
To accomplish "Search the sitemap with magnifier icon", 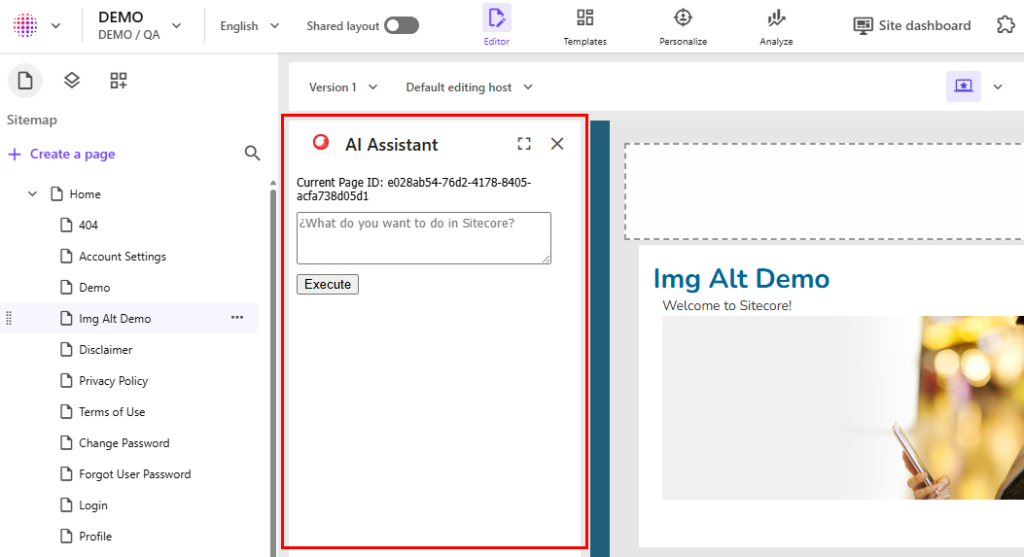I will pyautogui.click(x=252, y=153).
